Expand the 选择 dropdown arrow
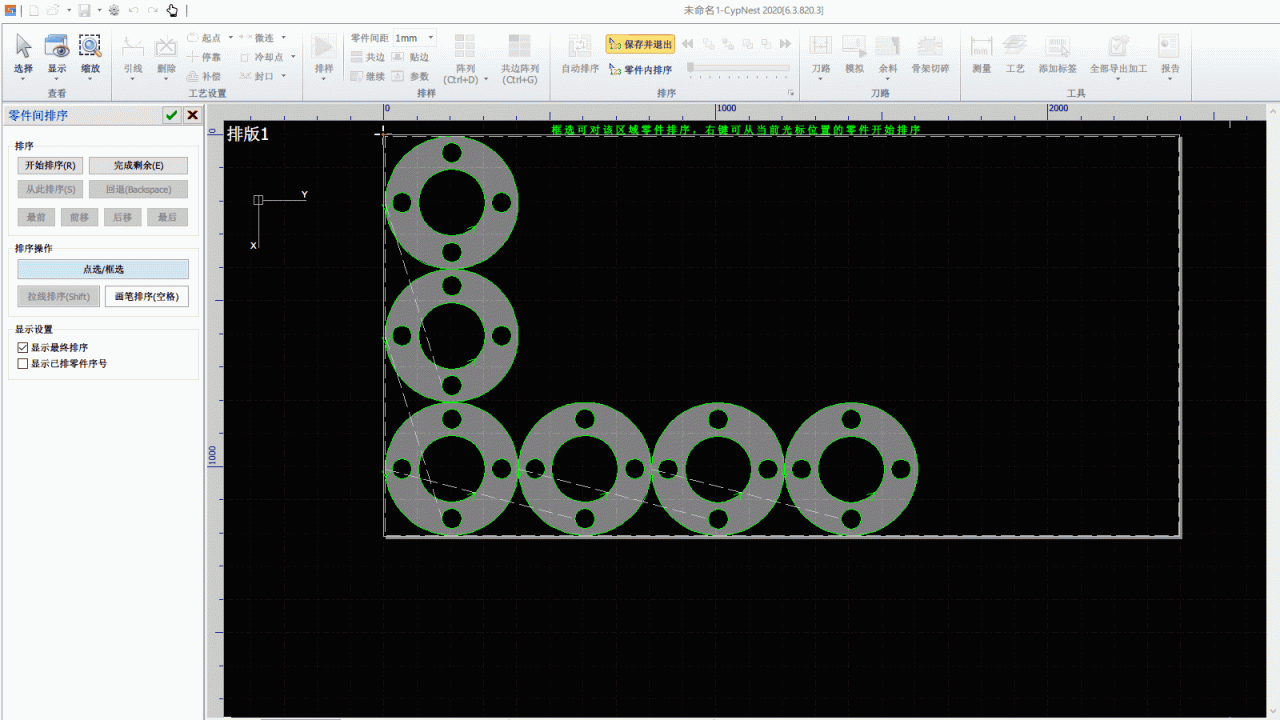Viewport: 1280px width, 720px height. (x=23, y=79)
